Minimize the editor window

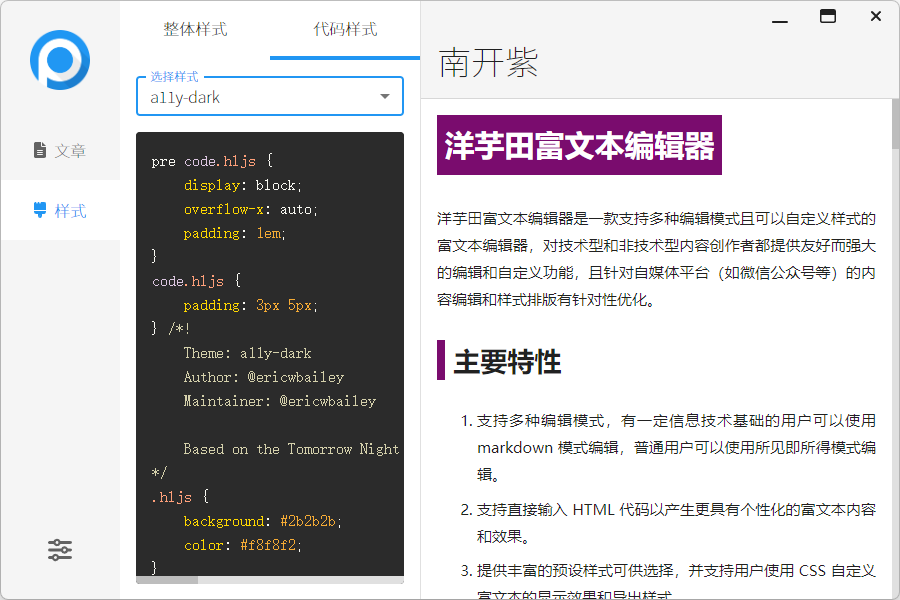coord(779,17)
